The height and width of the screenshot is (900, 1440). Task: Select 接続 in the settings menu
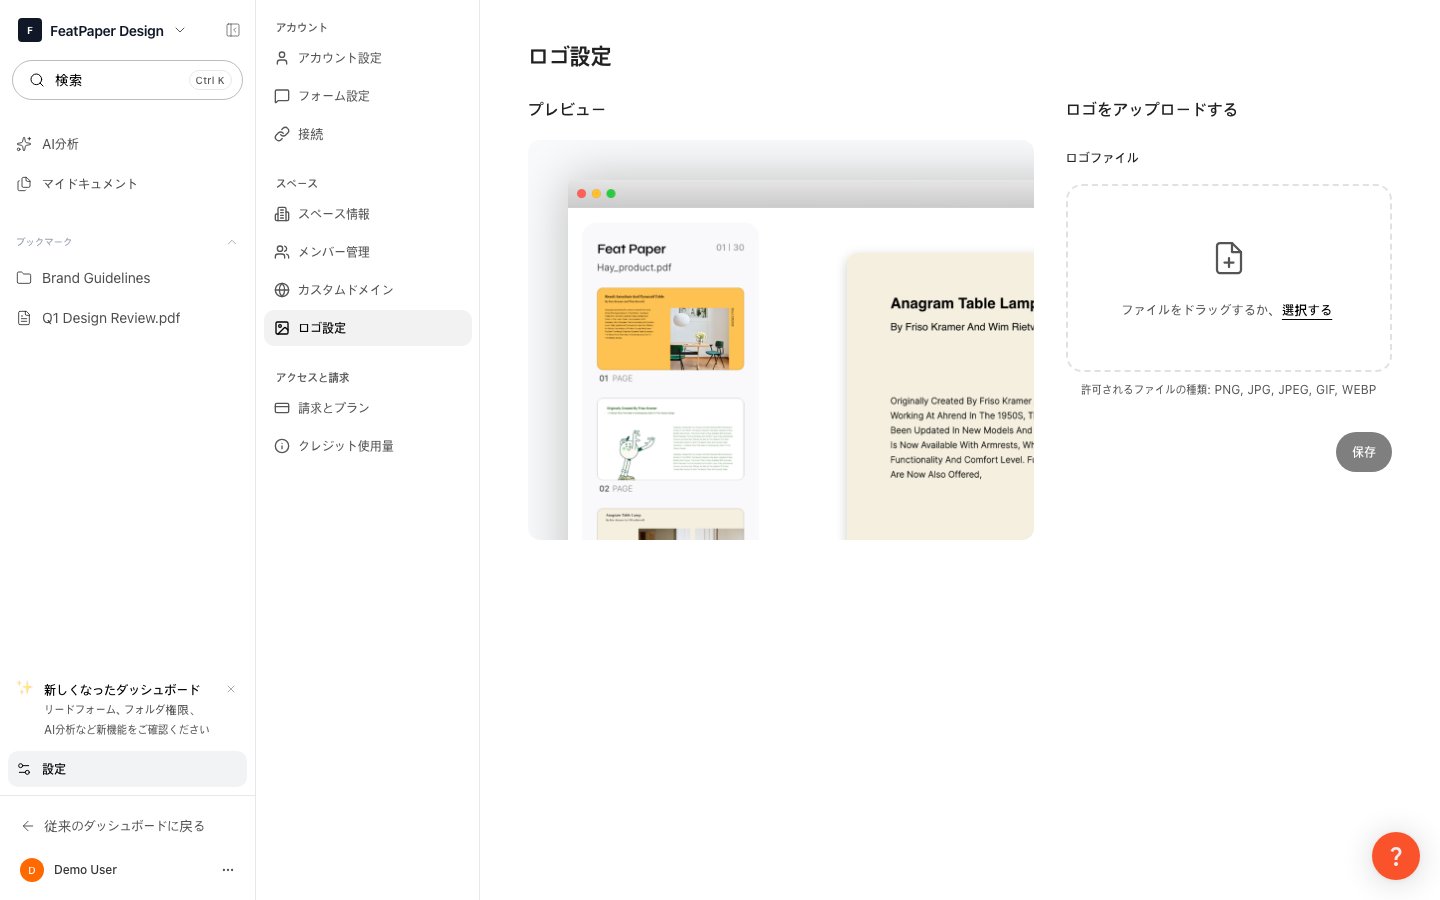point(368,134)
